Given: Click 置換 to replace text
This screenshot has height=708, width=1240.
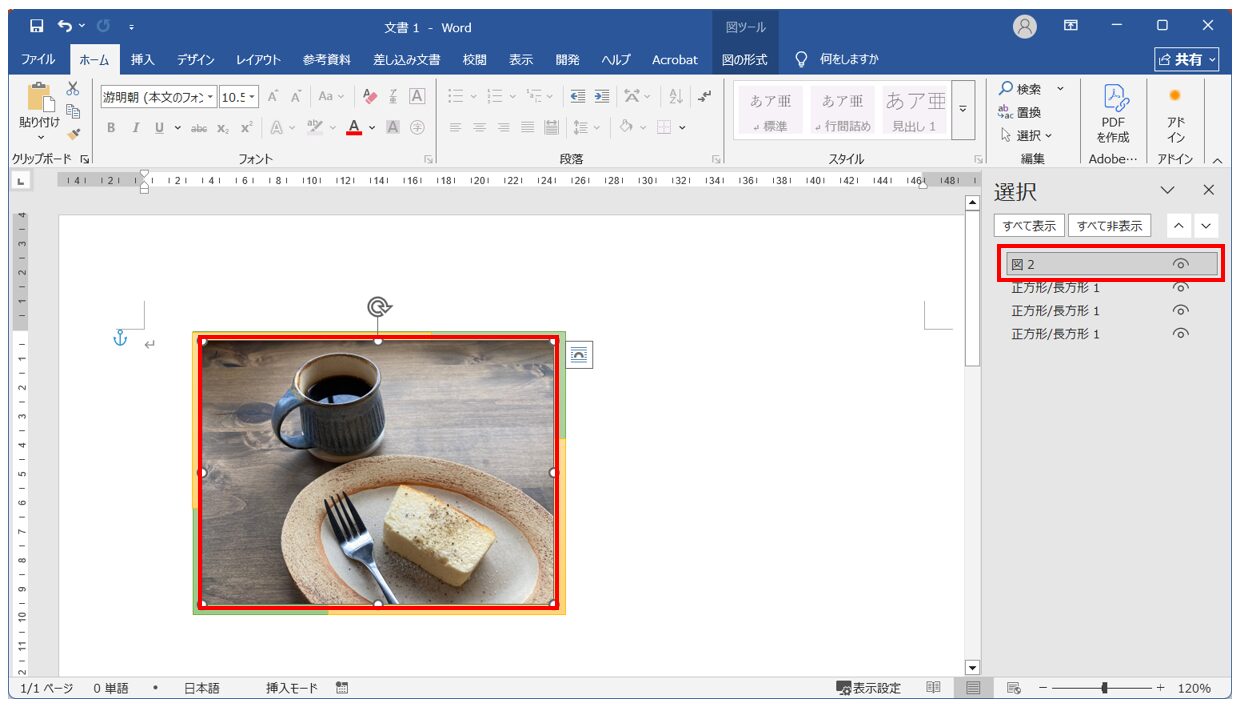Looking at the screenshot, I should [1021, 112].
